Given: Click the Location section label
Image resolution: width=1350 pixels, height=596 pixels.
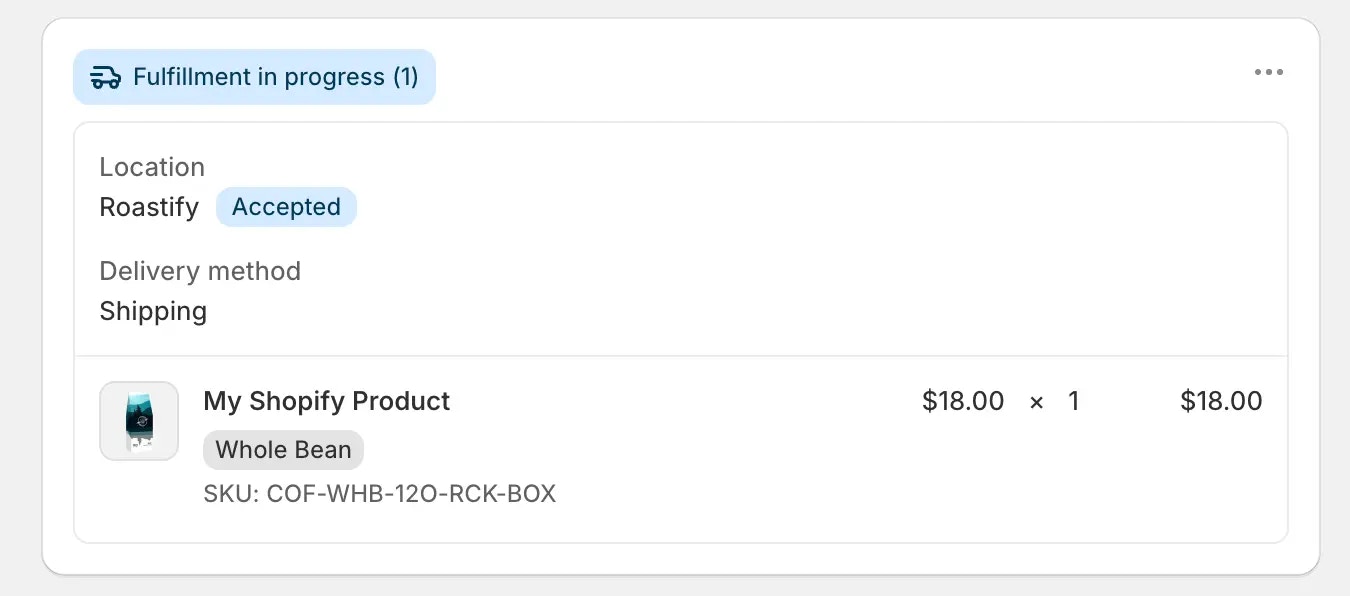Looking at the screenshot, I should [x=151, y=167].
